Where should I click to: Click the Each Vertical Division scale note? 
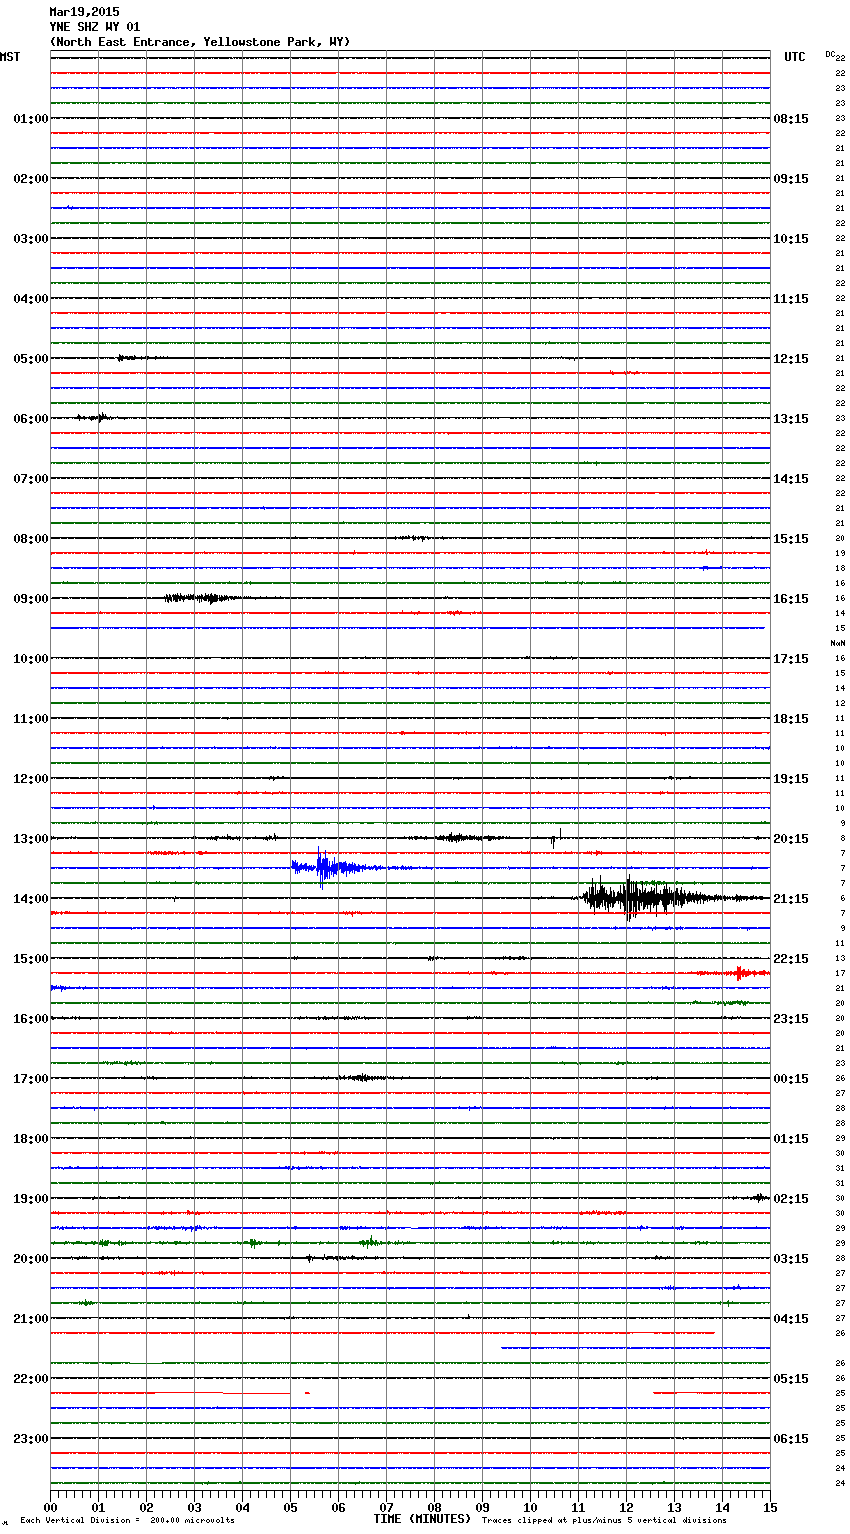[127, 1521]
